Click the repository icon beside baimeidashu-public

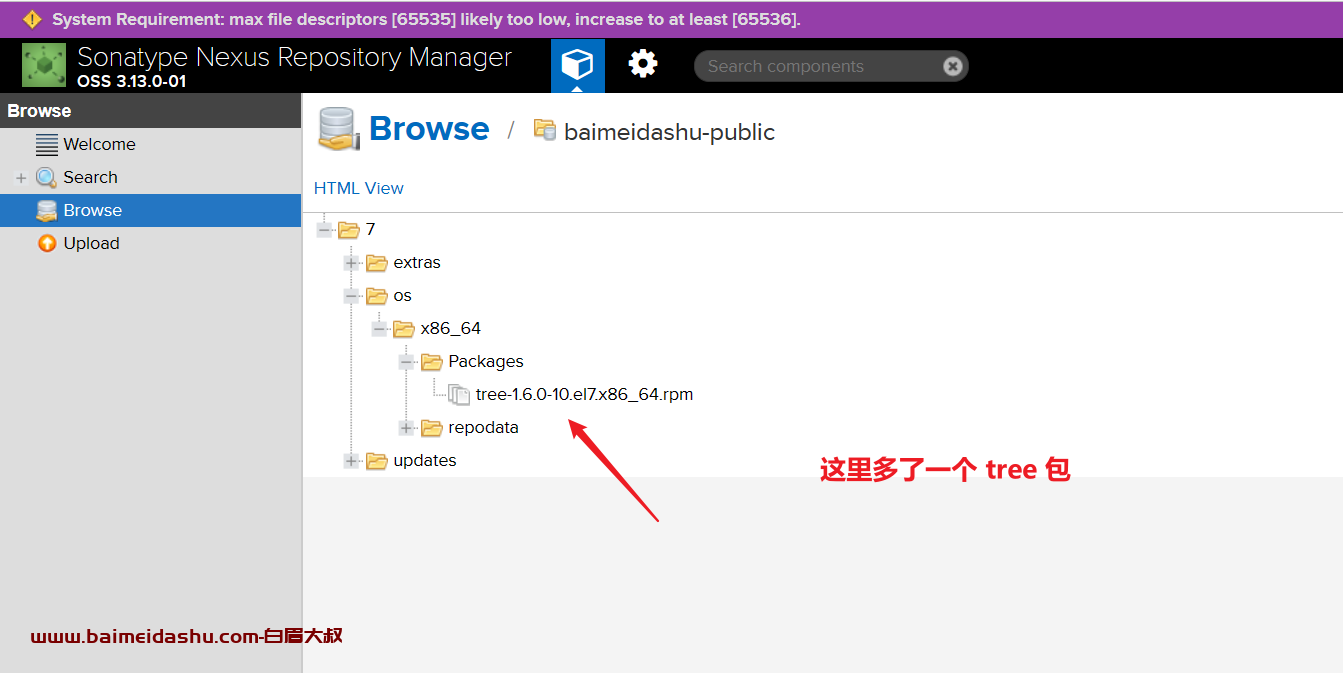coord(545,129)
